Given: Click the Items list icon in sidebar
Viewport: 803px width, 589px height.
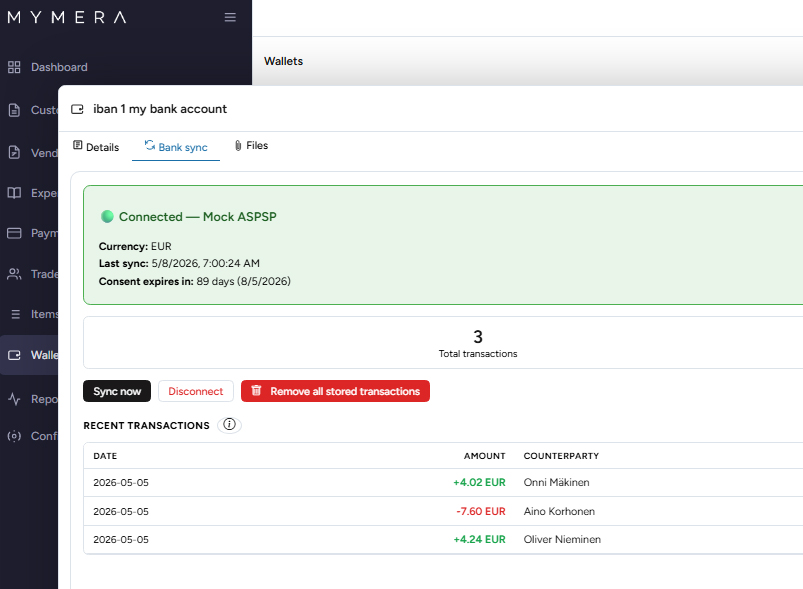Looking at the screenshot, I should [15, 314].
